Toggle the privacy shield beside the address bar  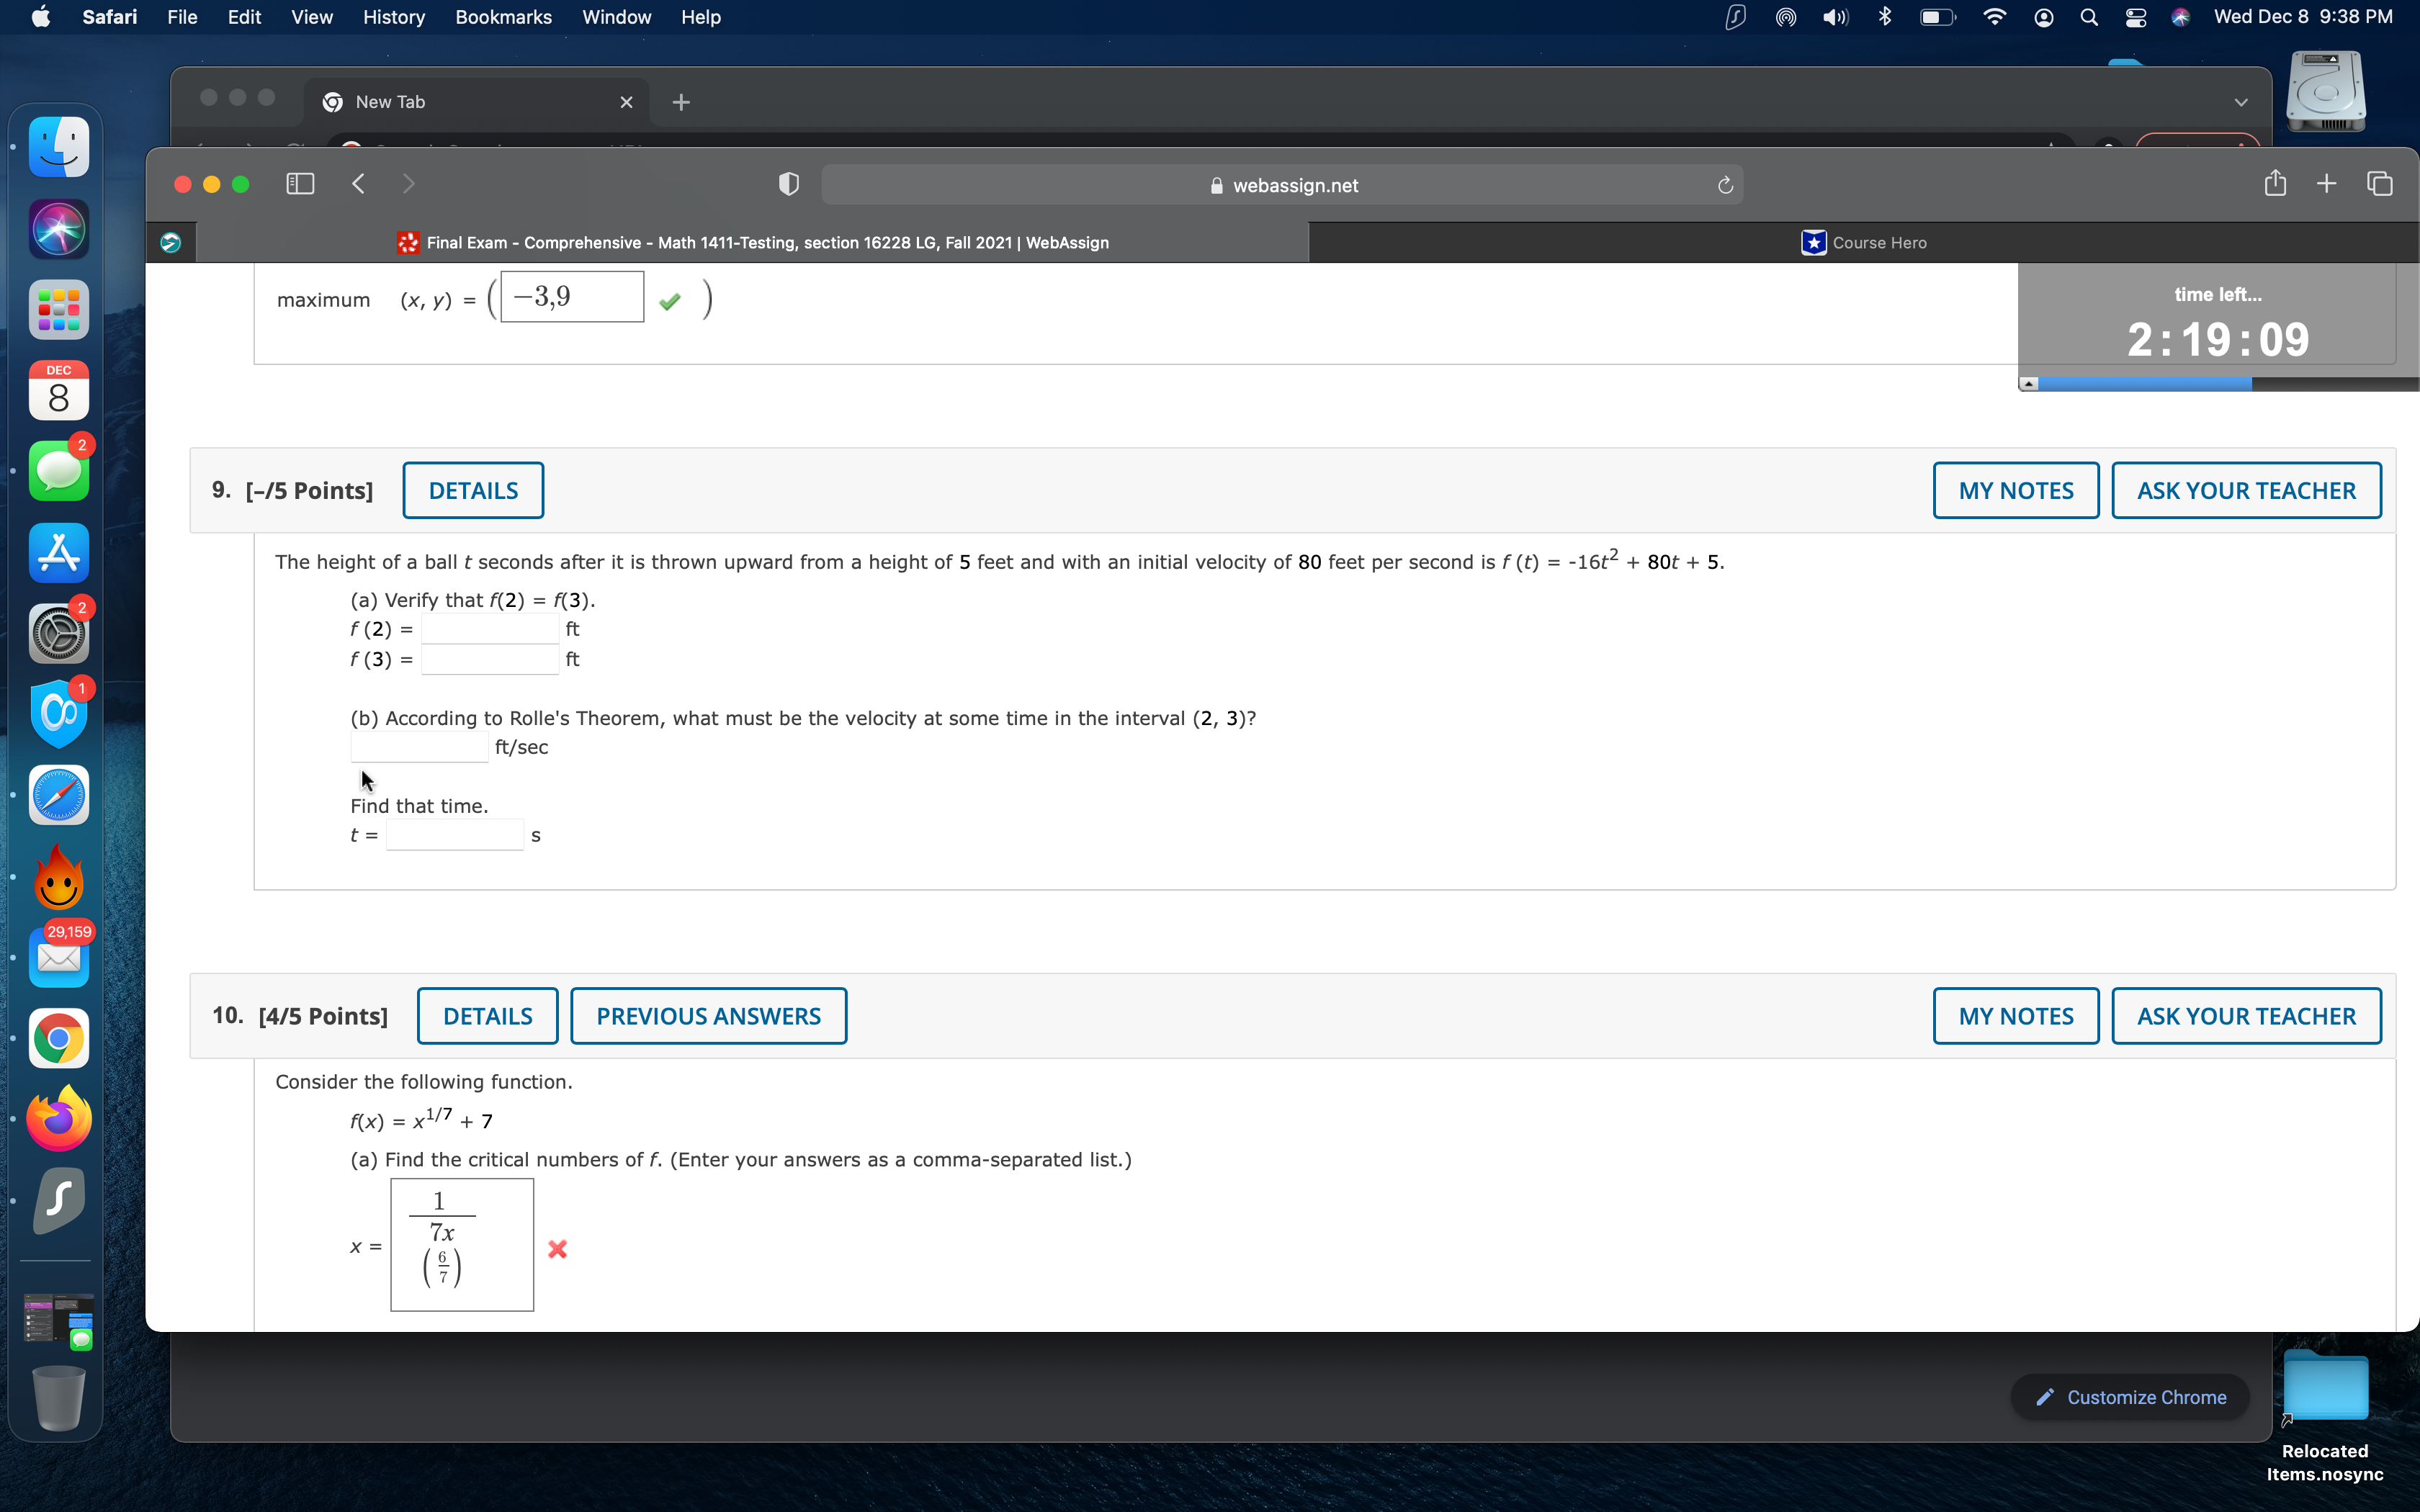(787, 183)
